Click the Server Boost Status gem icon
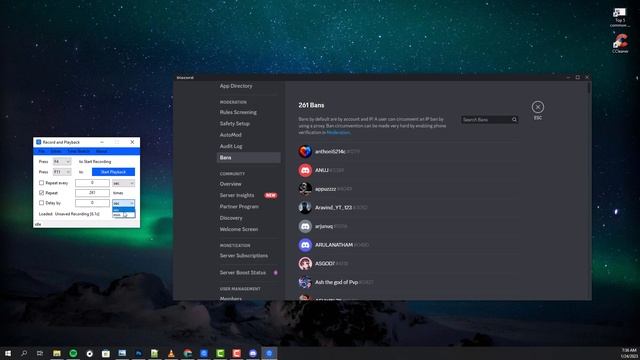Viewport: 640px width, 360px height. (x=276, y=273)
